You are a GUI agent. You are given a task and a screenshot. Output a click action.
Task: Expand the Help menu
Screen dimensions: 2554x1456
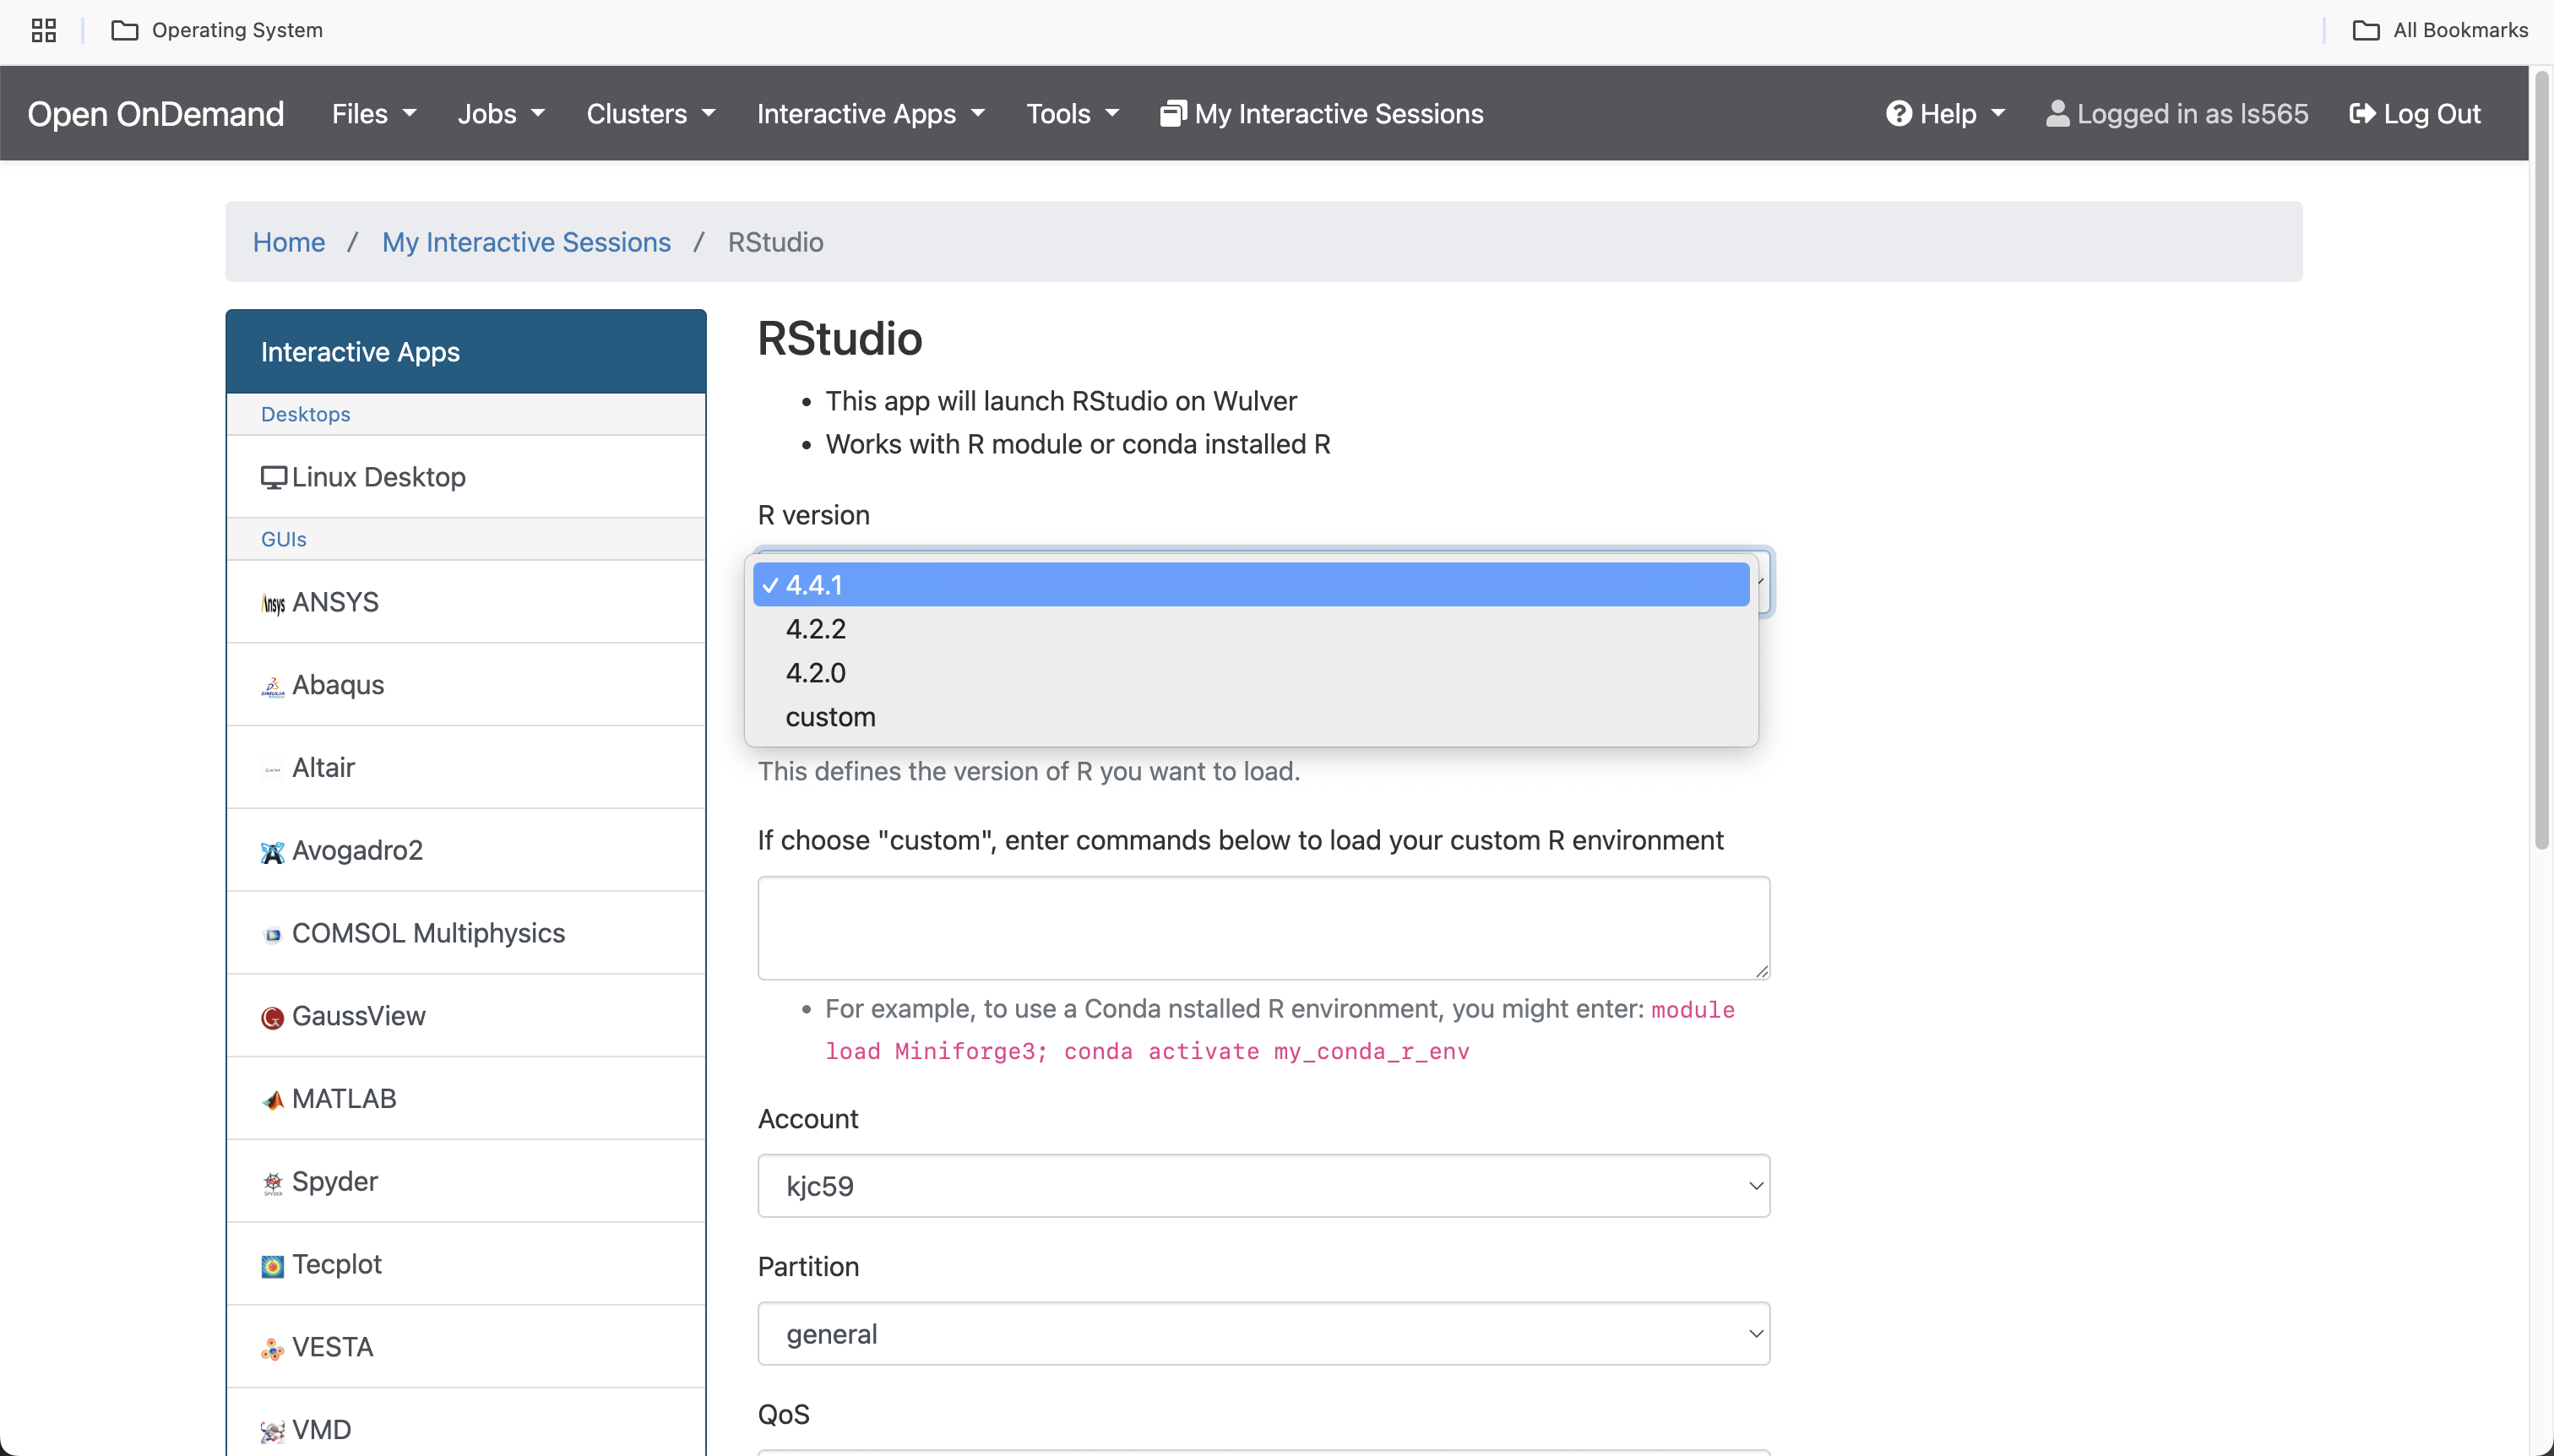[1946, 113]
